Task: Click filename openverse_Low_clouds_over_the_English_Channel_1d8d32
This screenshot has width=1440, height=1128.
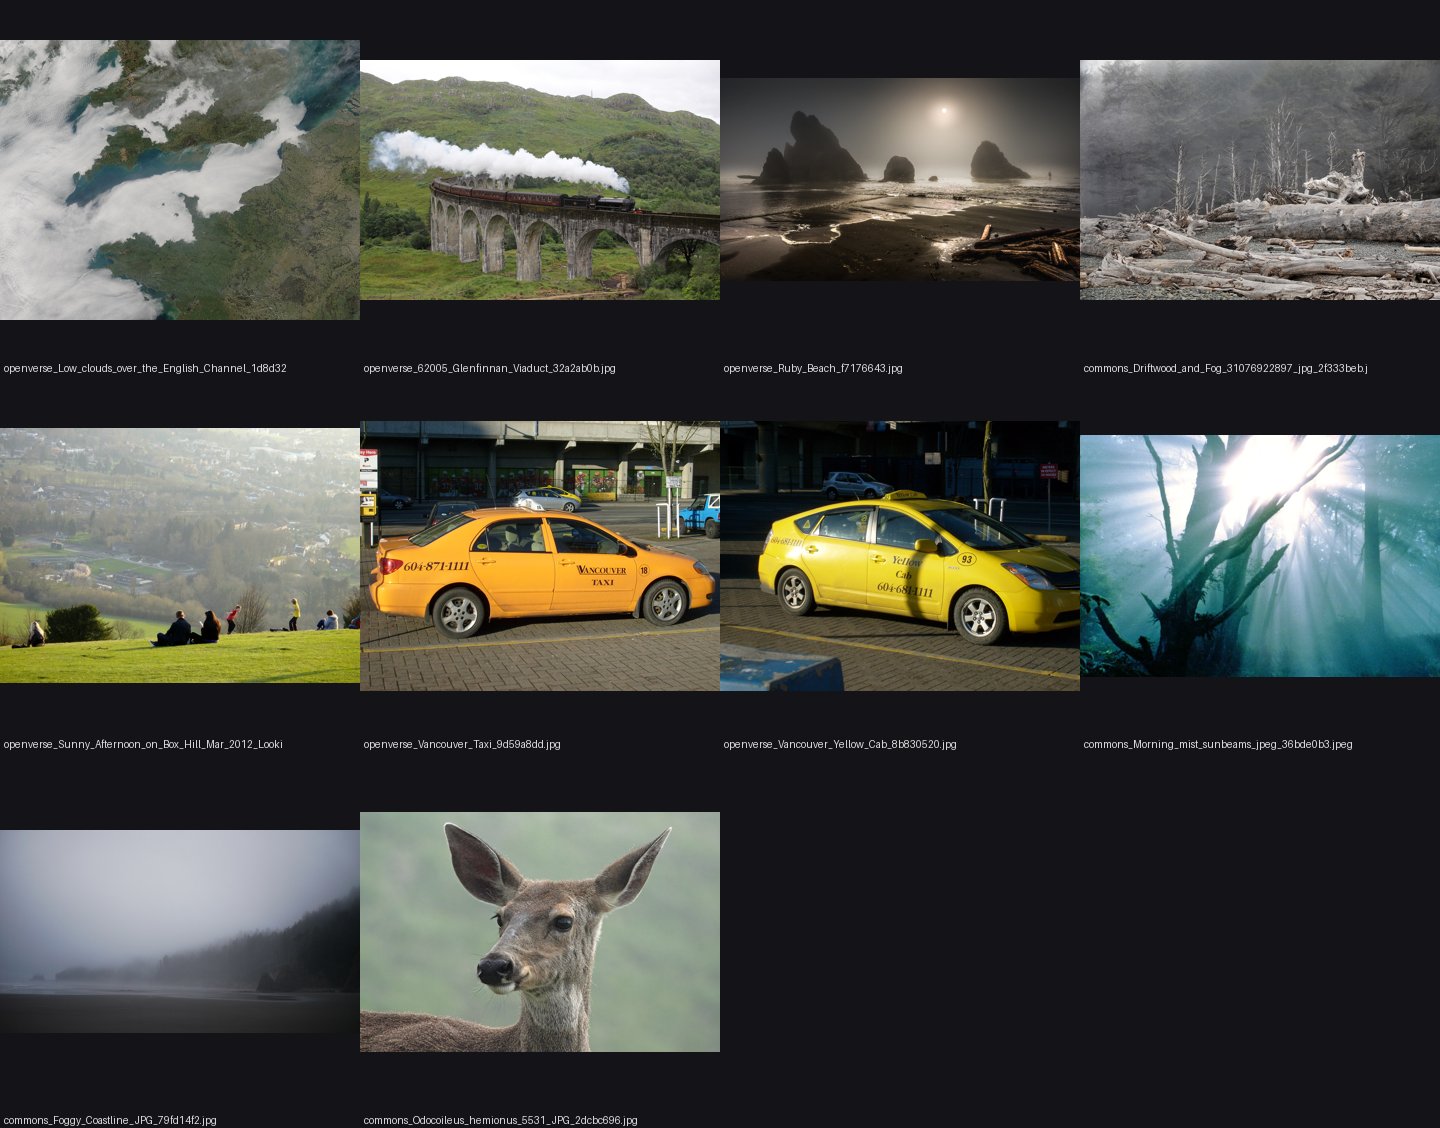Action: (x=145, y=368)
